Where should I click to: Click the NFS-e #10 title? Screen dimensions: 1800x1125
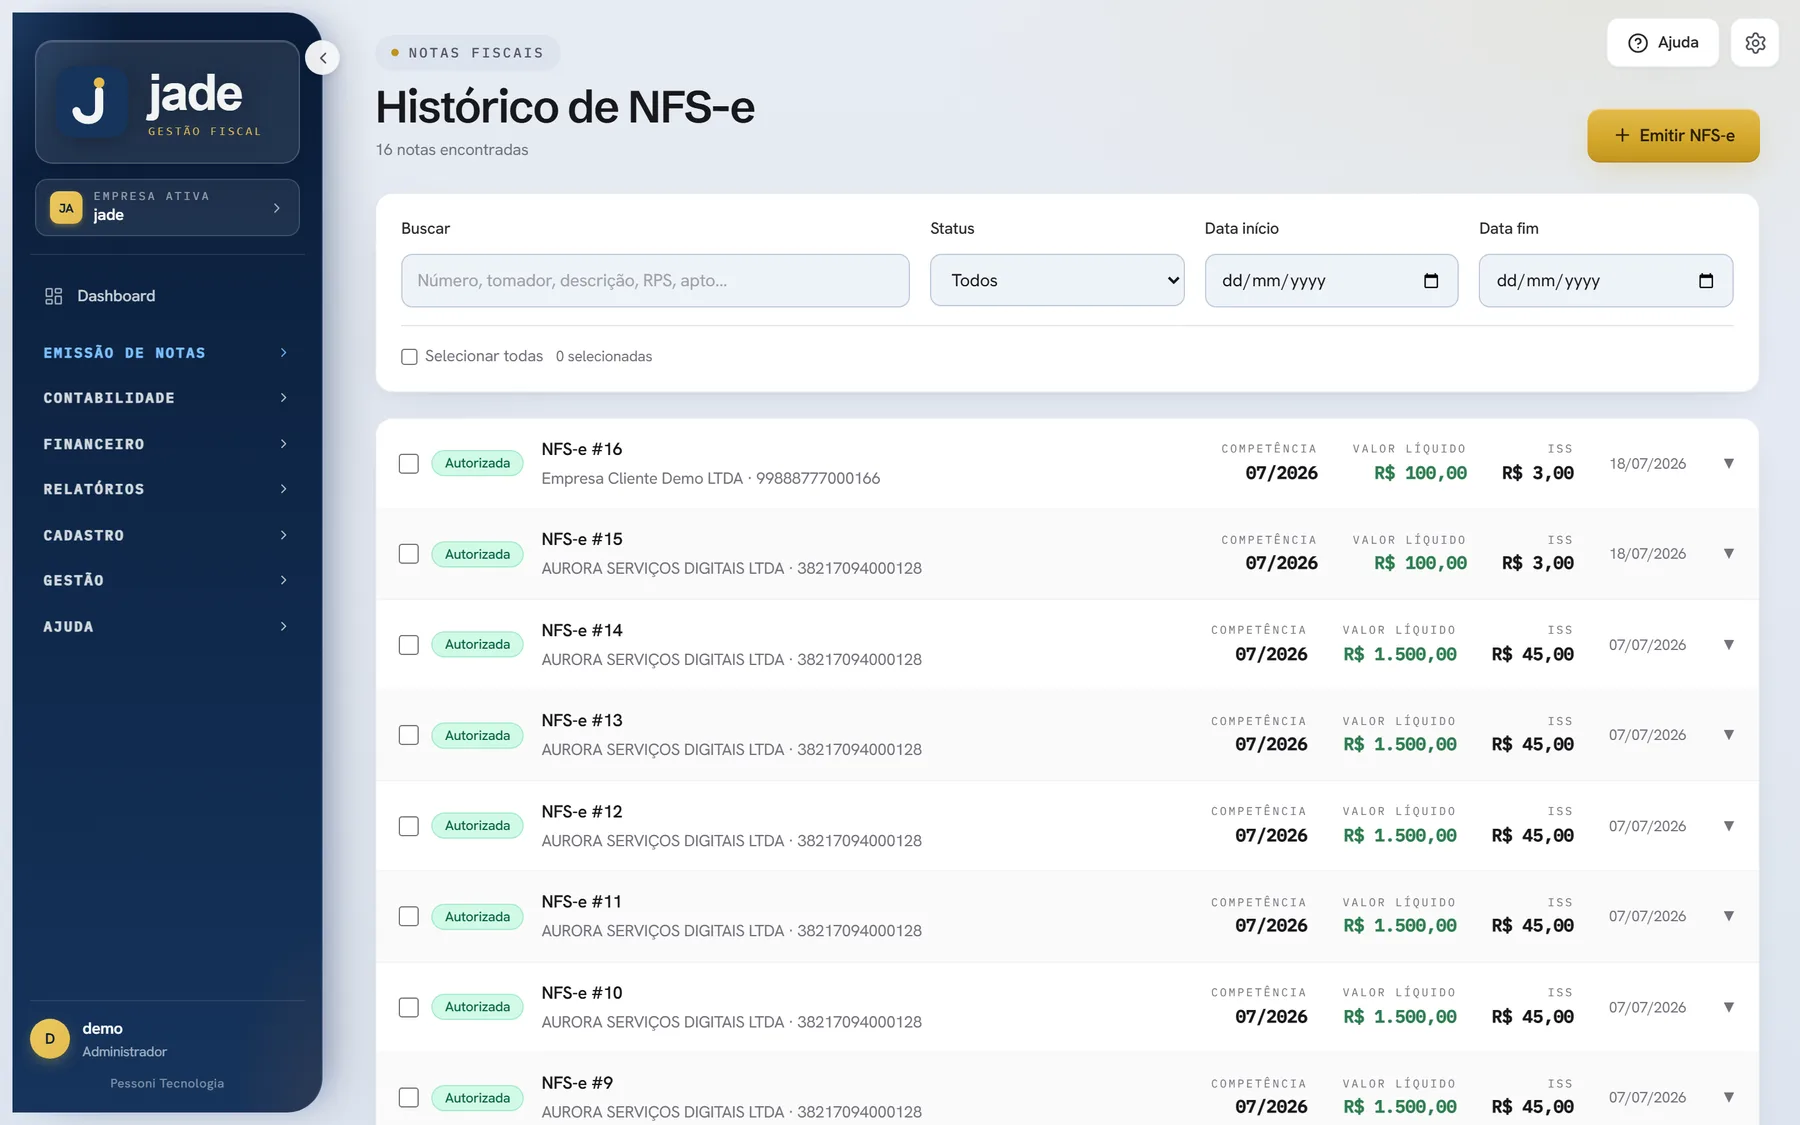(582, 992)
